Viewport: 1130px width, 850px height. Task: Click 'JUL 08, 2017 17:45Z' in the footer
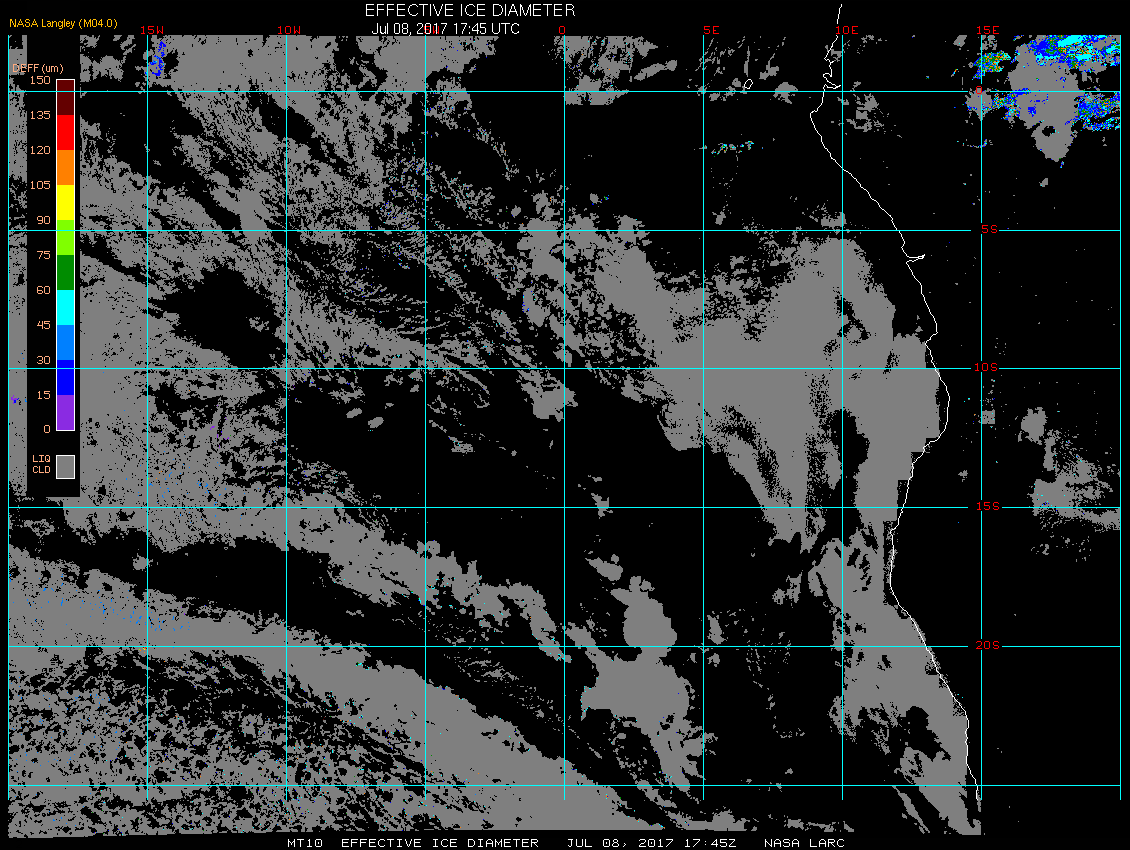(651, 843)
